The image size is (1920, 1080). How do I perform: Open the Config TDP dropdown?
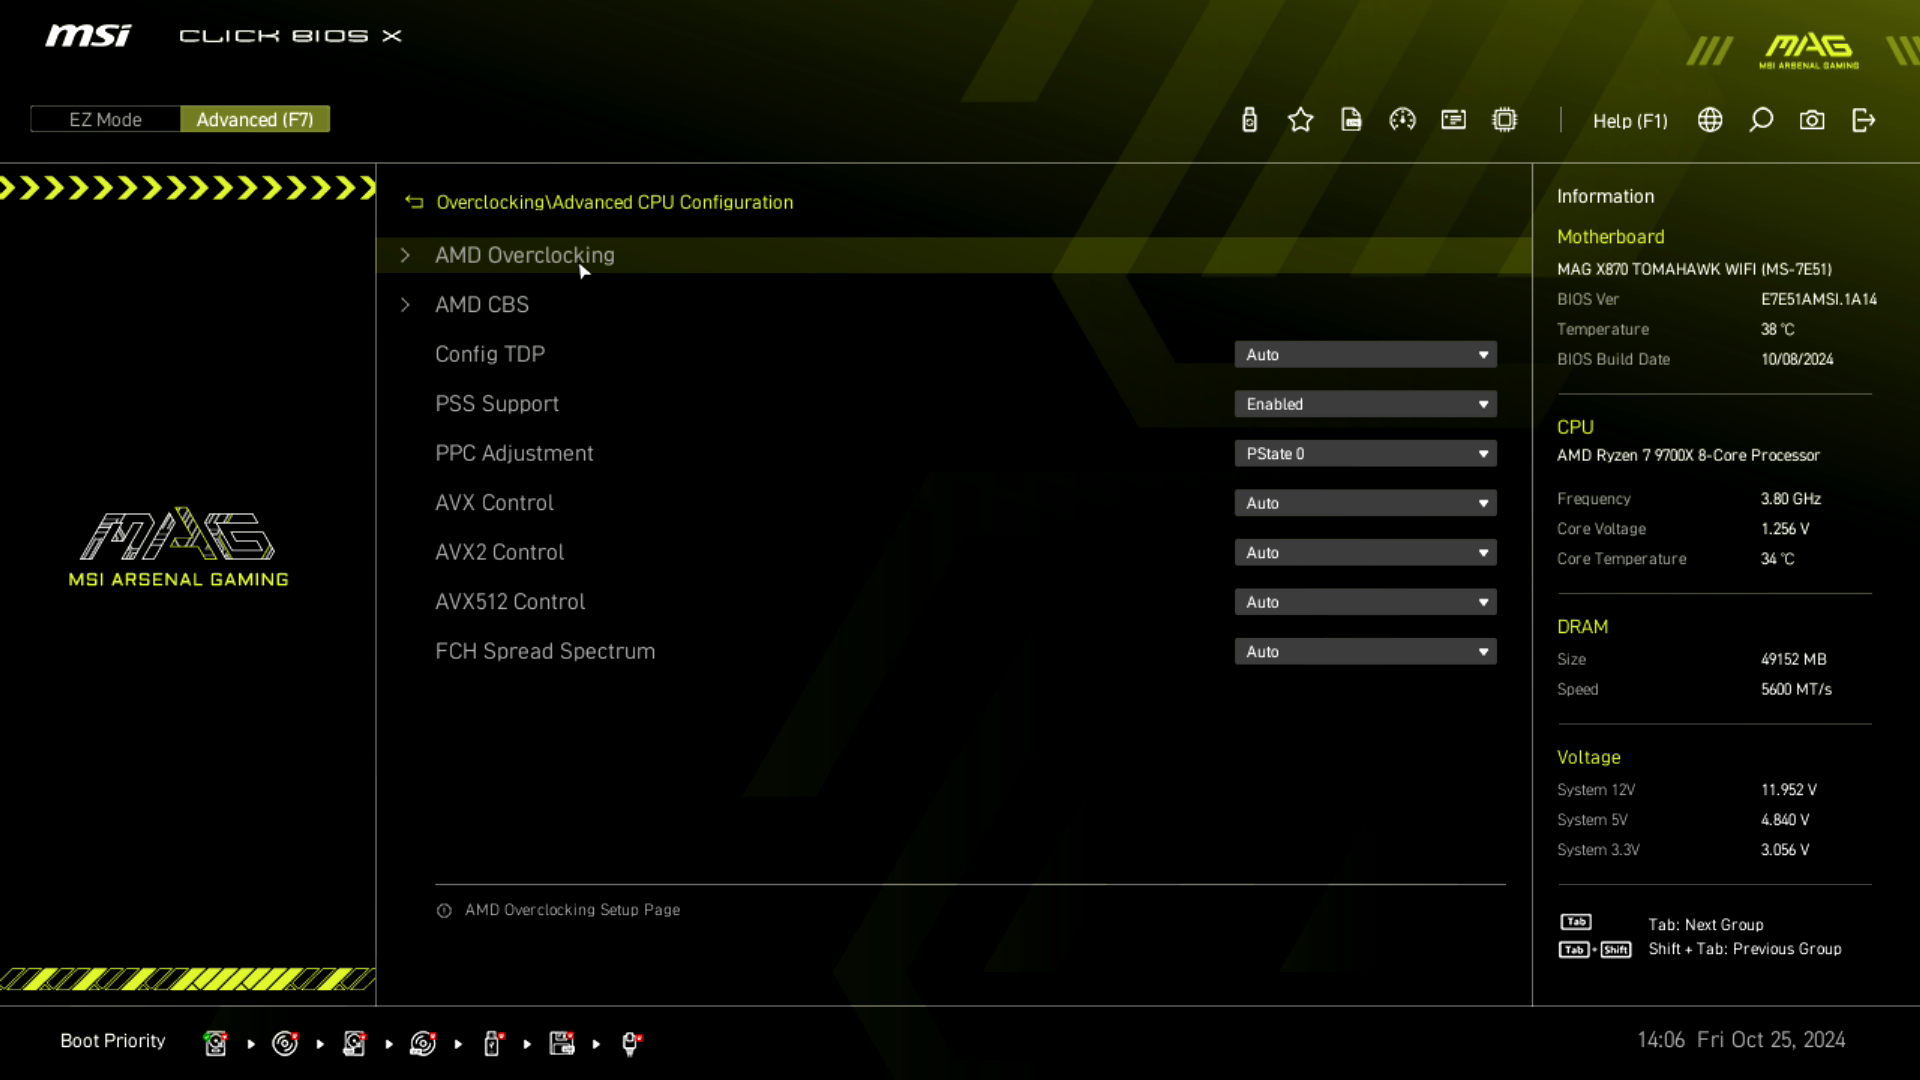(x=1365, y=355)
